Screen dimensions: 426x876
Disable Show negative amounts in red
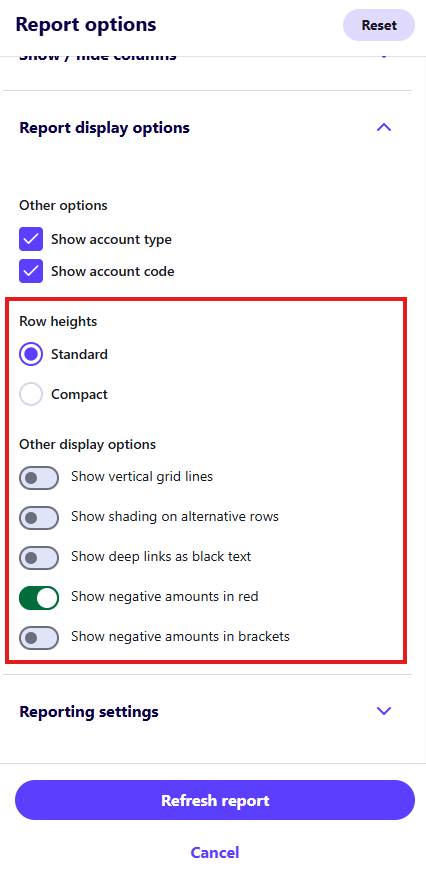pos(39,598)
